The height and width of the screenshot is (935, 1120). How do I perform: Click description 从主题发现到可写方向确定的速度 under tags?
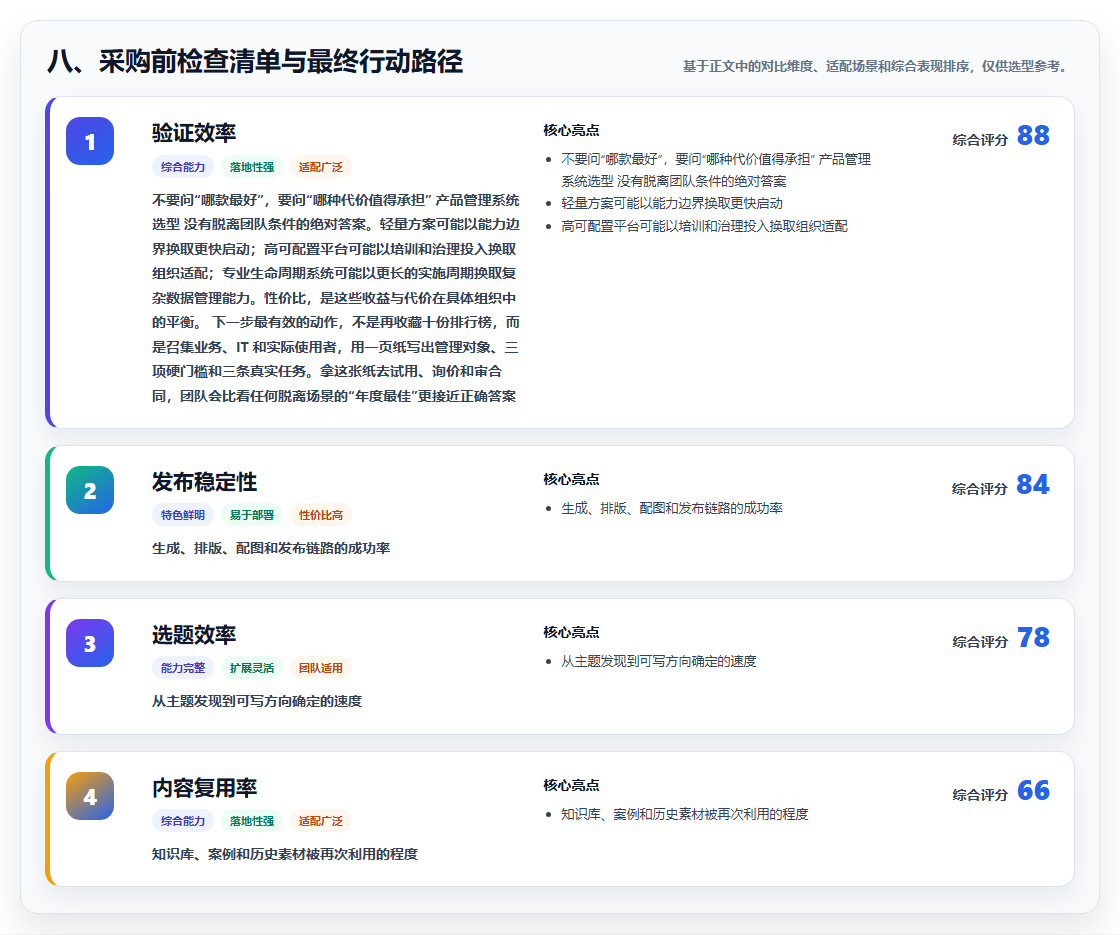pos(257,701)
